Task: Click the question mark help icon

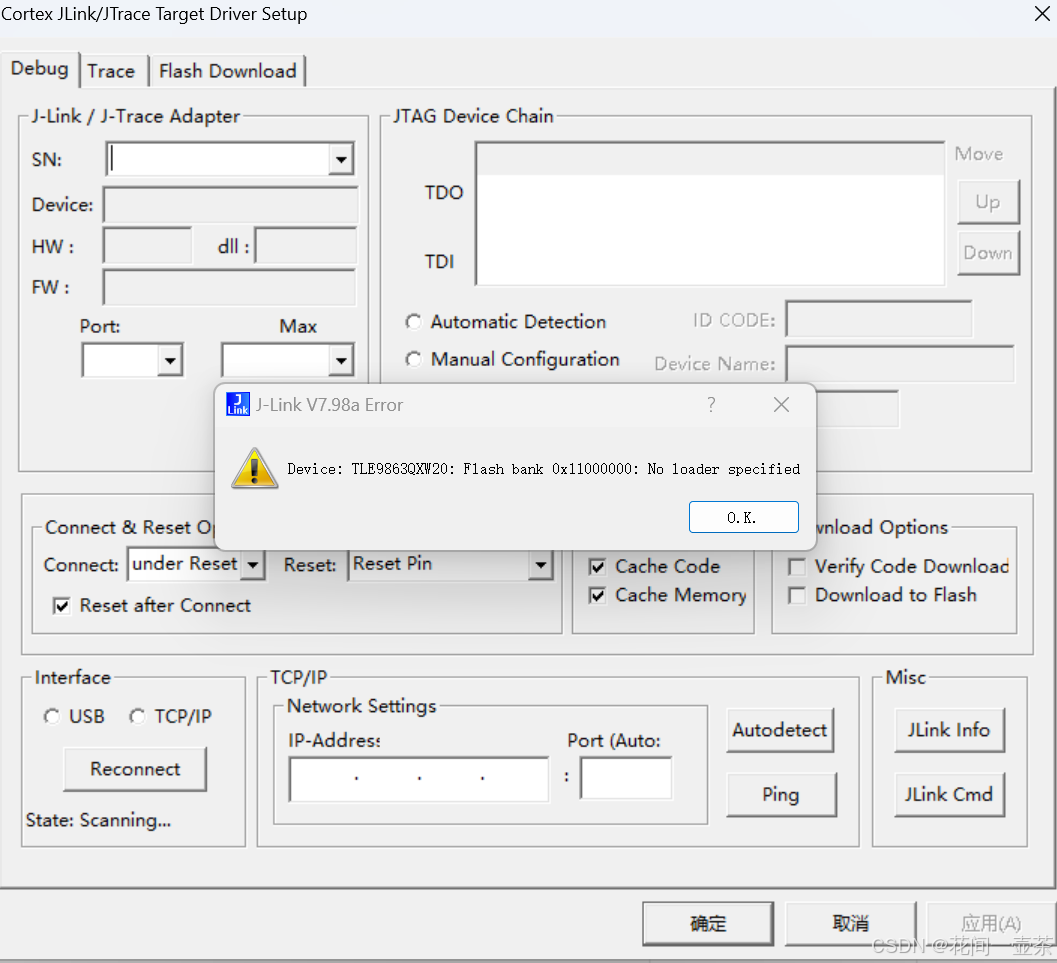Action: (711, 404)
